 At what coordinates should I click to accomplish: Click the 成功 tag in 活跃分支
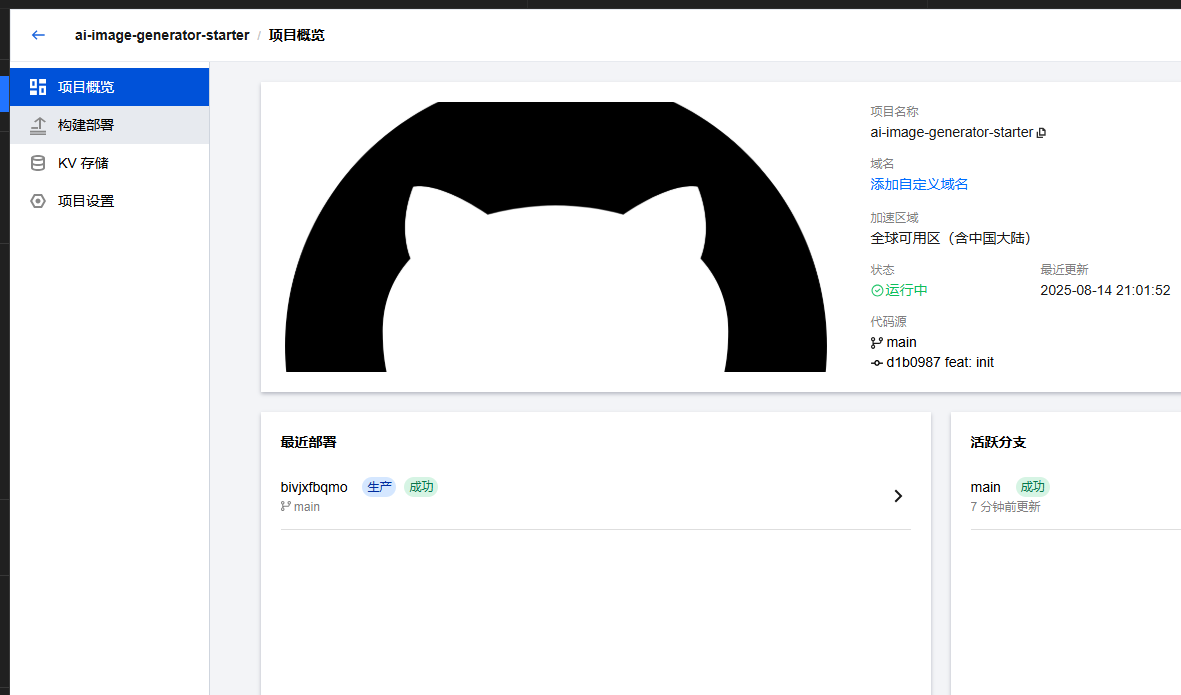(1033, 487)
